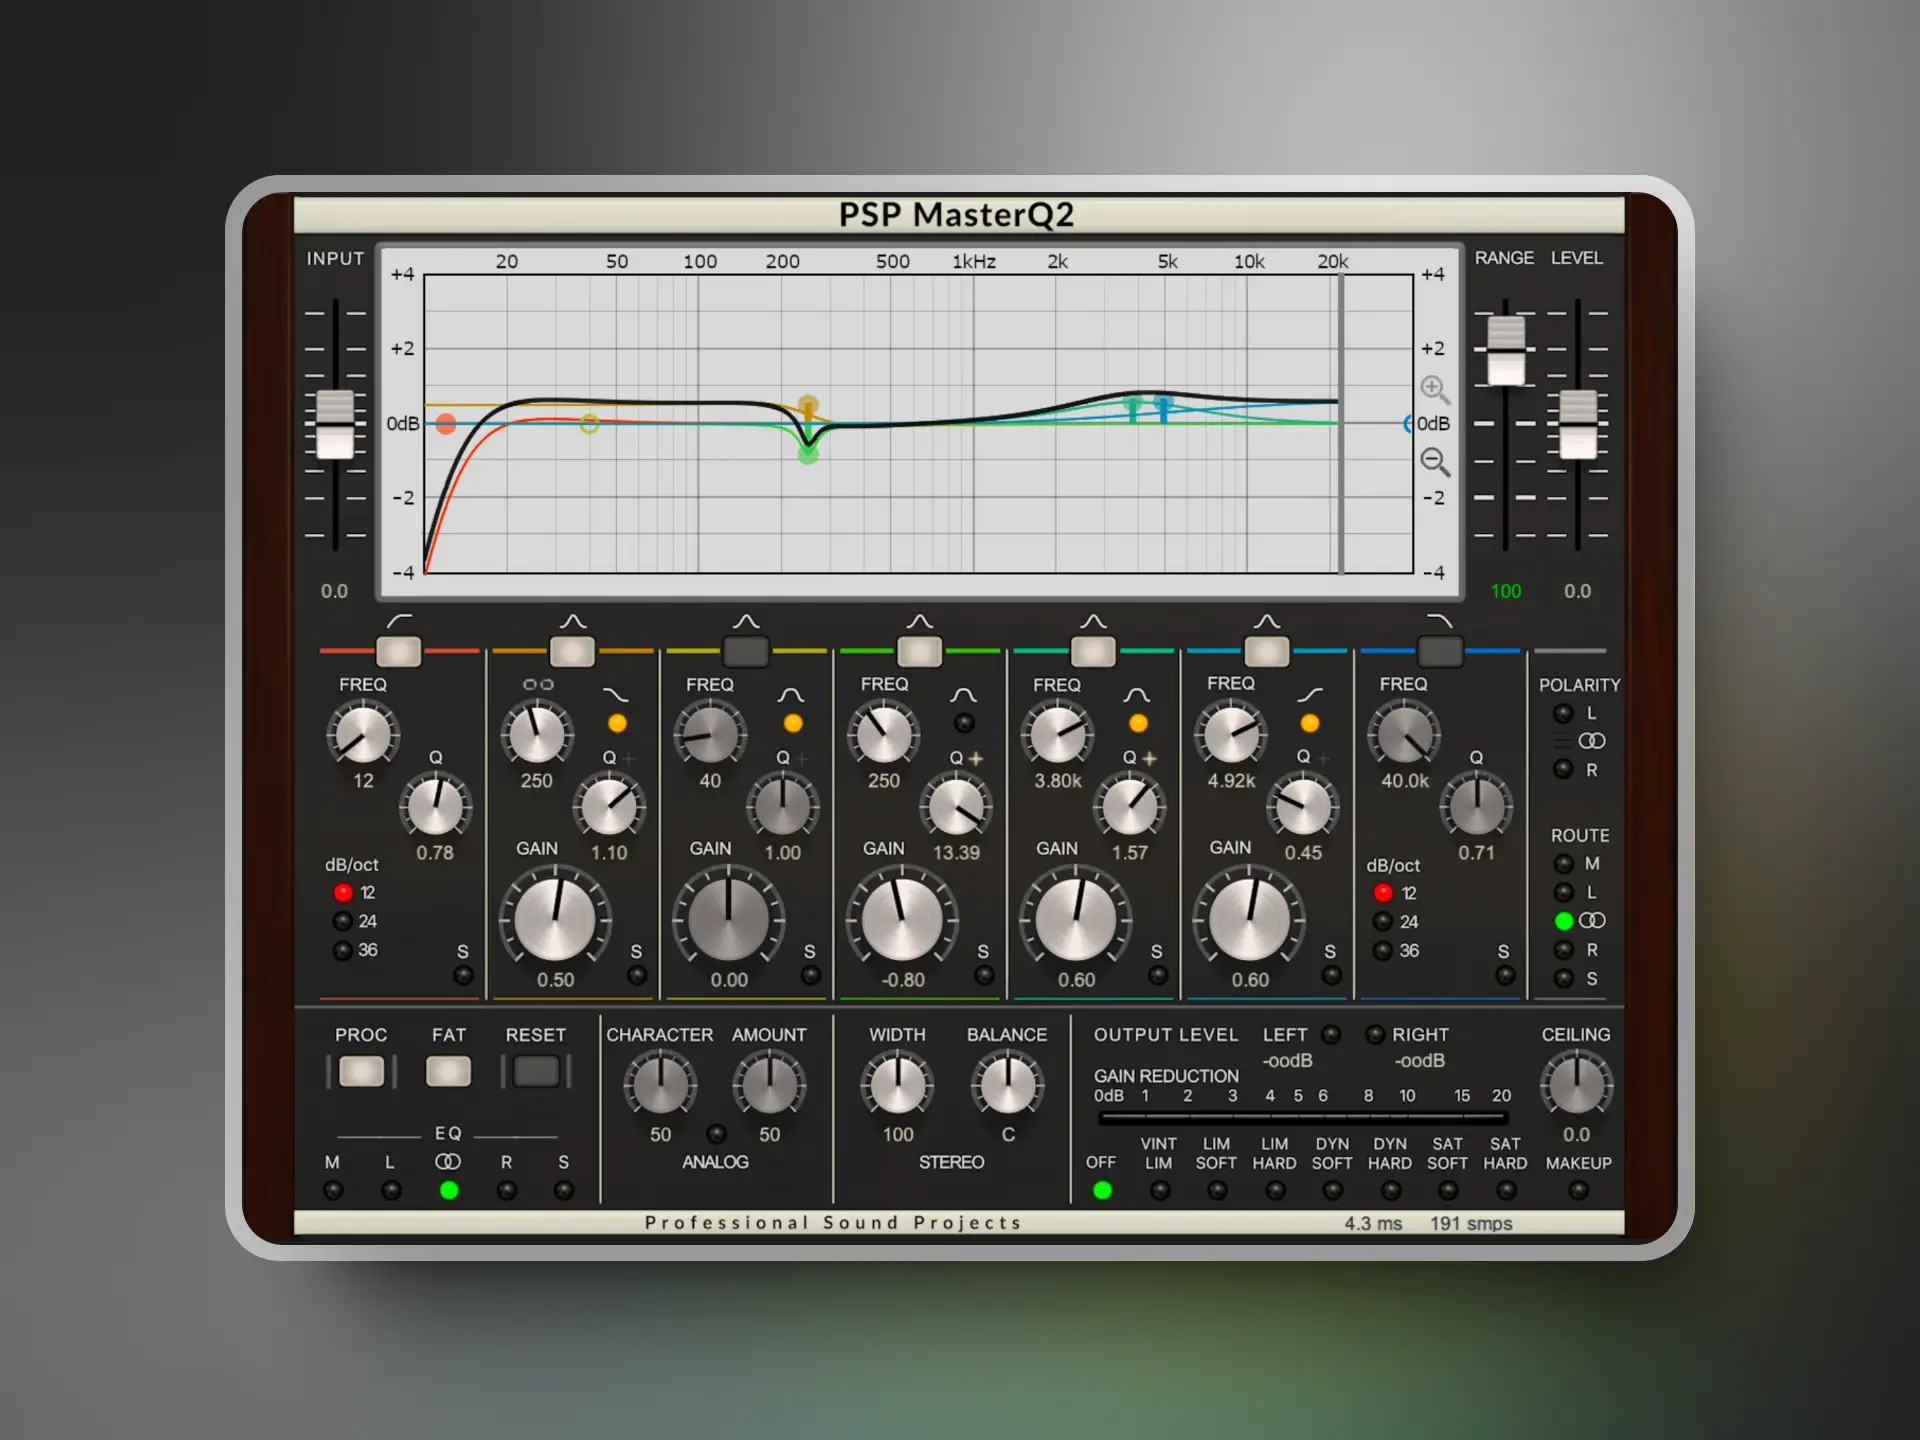
Task: Click the Q plus icon of 13.39 band
Action: pyautogui.click(x=976, y=758)
